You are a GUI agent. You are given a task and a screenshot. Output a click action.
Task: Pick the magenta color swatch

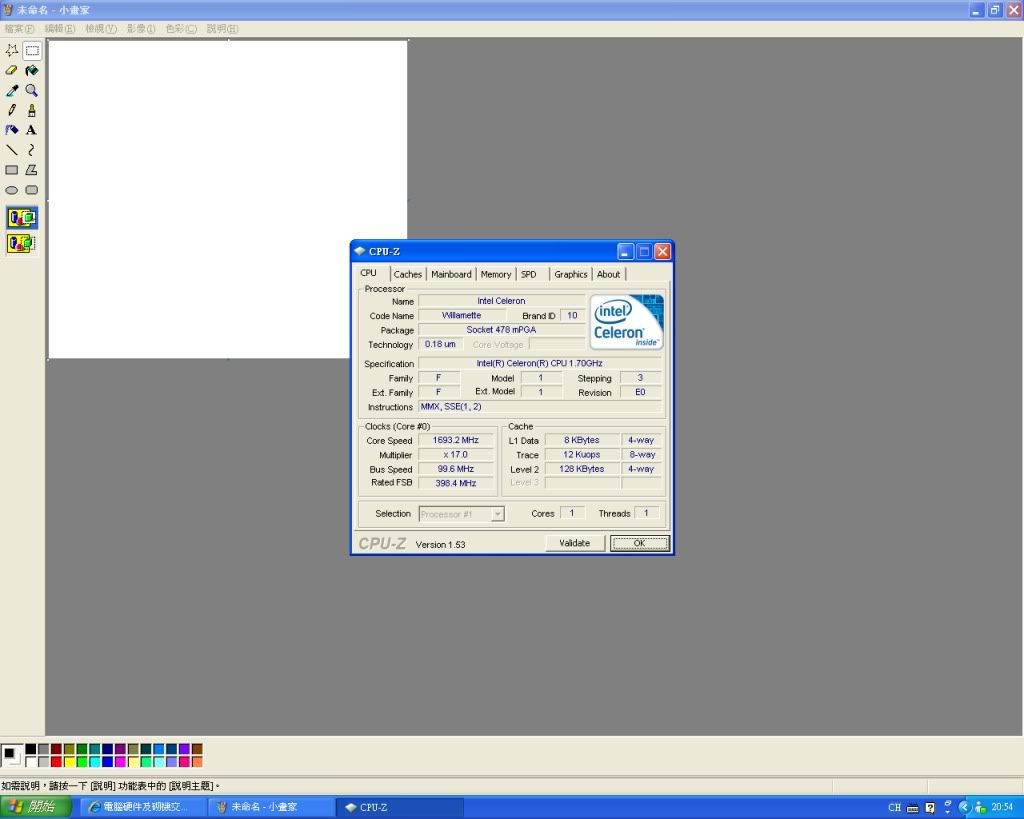[x=120, y=762]
